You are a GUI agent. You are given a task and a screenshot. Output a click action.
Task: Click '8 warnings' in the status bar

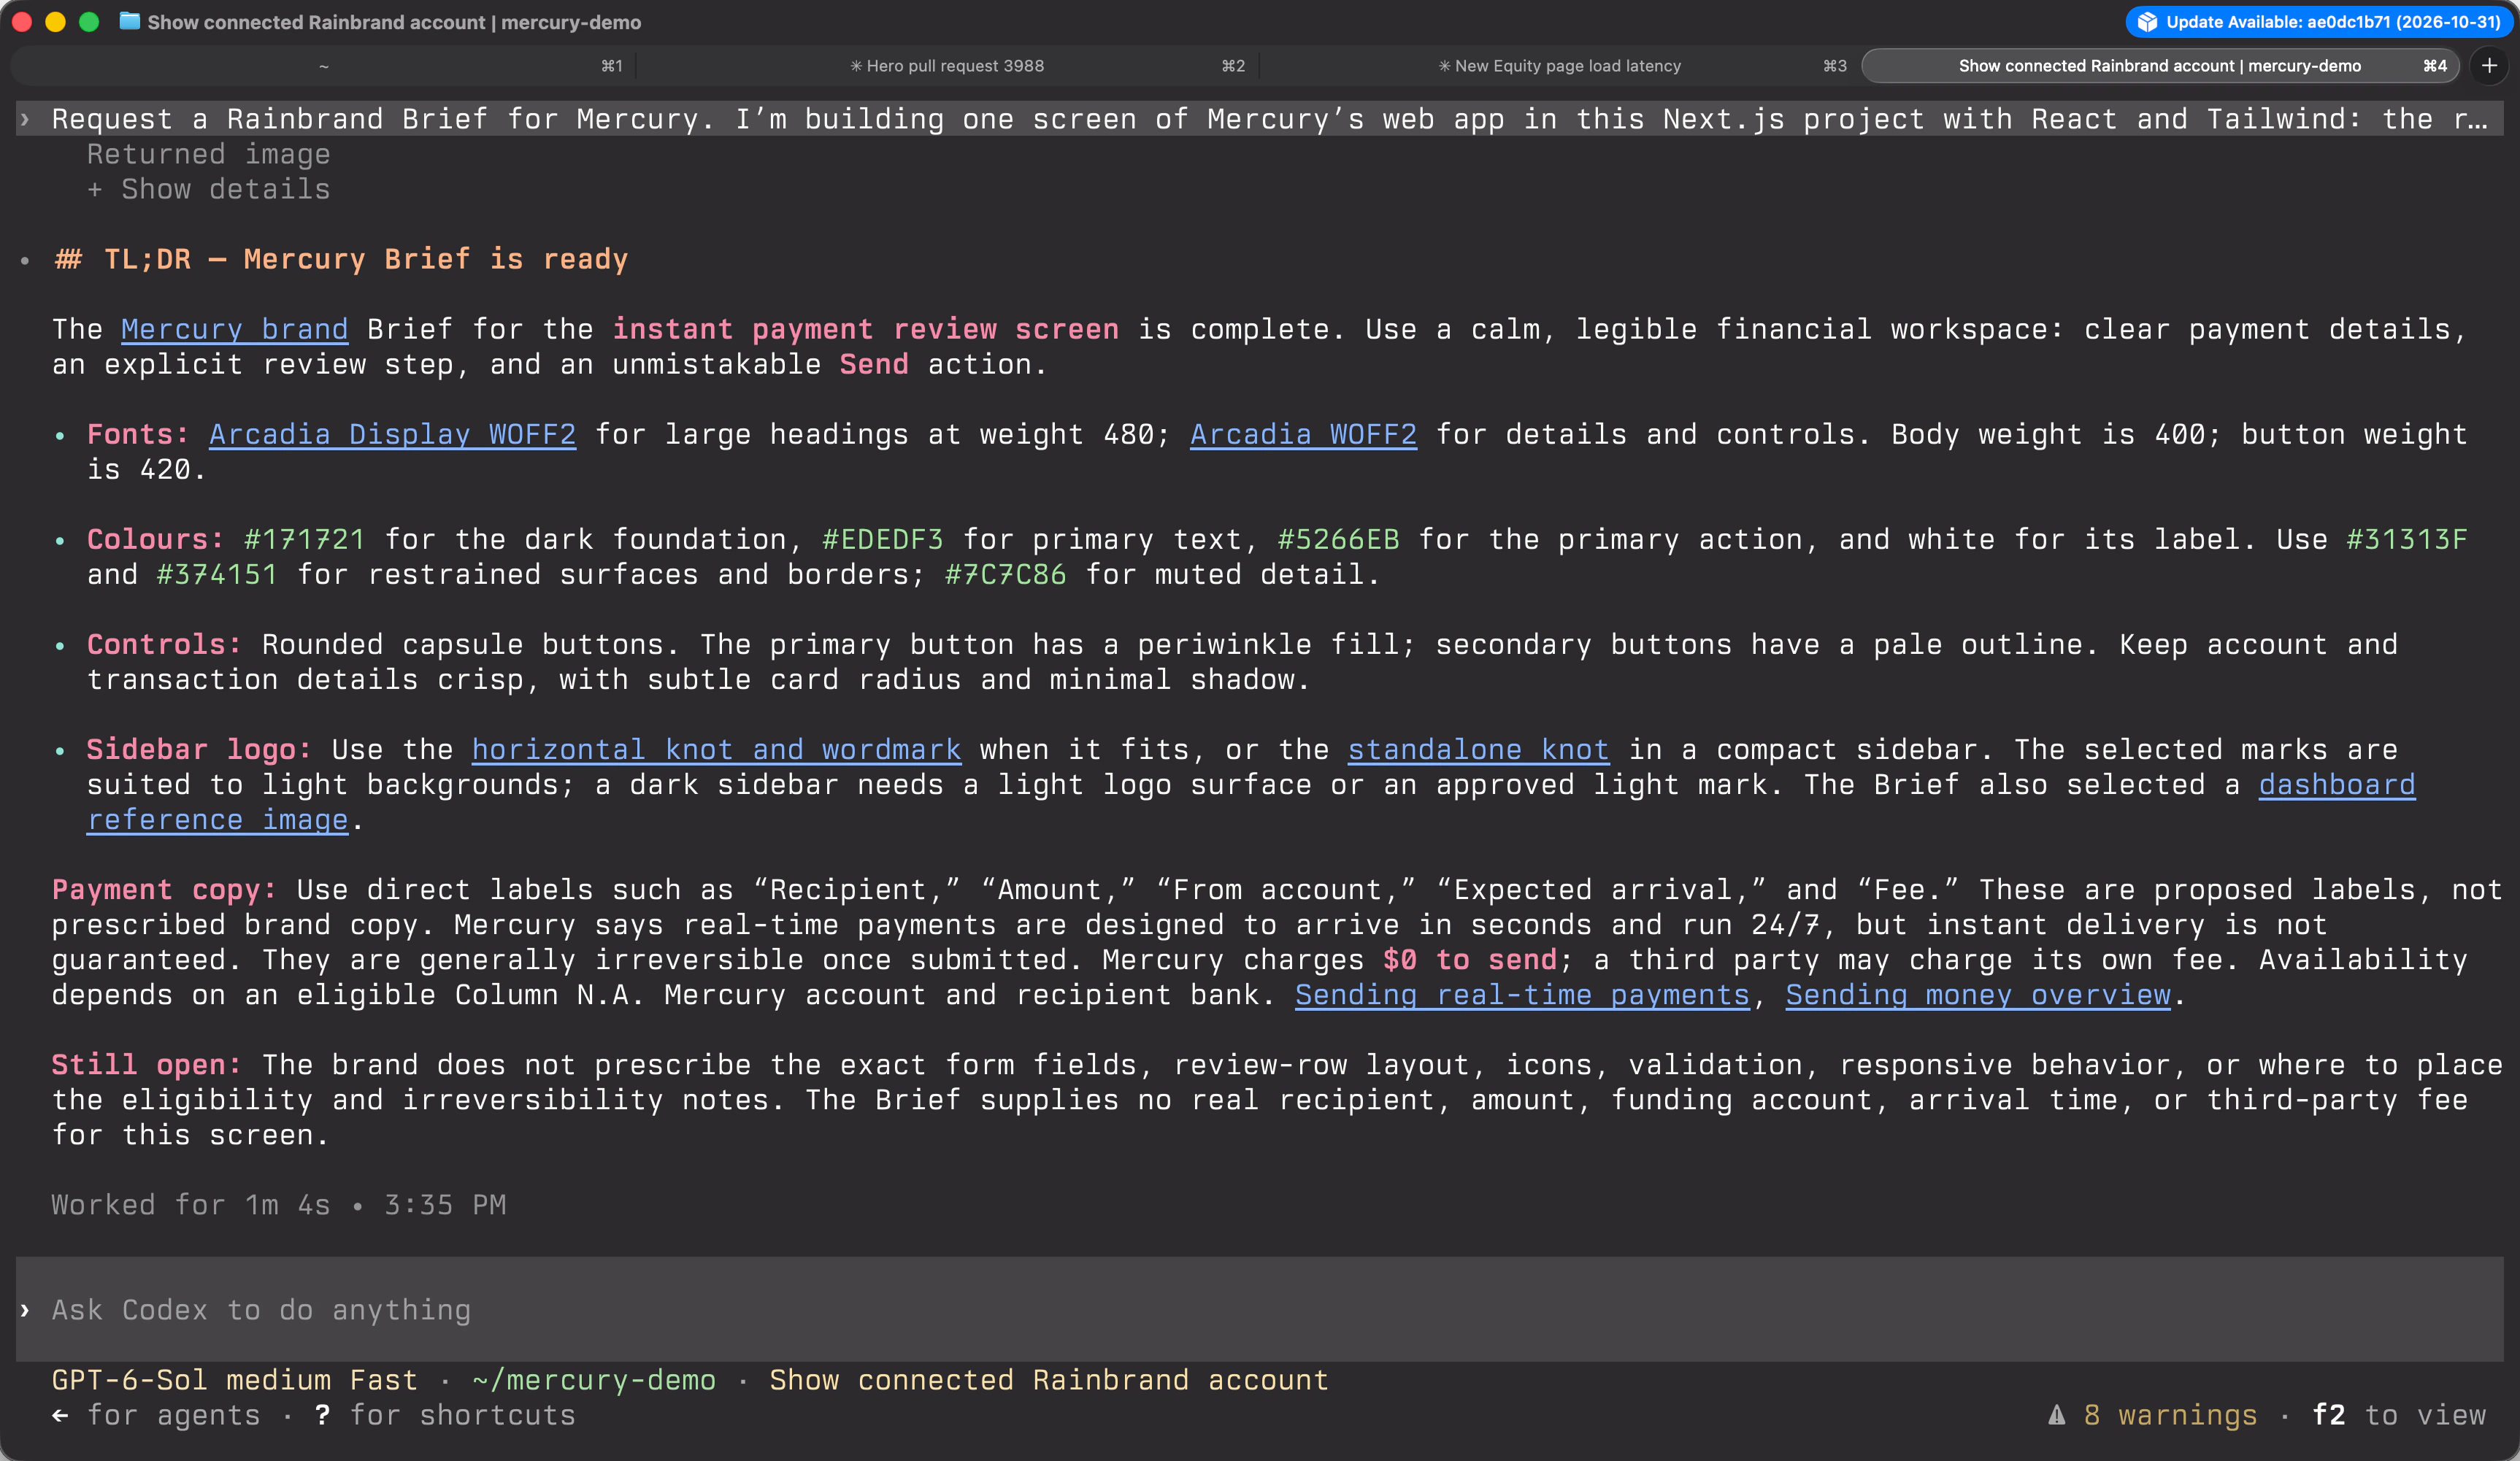pyautogui.click(x=2170, y=1415)
